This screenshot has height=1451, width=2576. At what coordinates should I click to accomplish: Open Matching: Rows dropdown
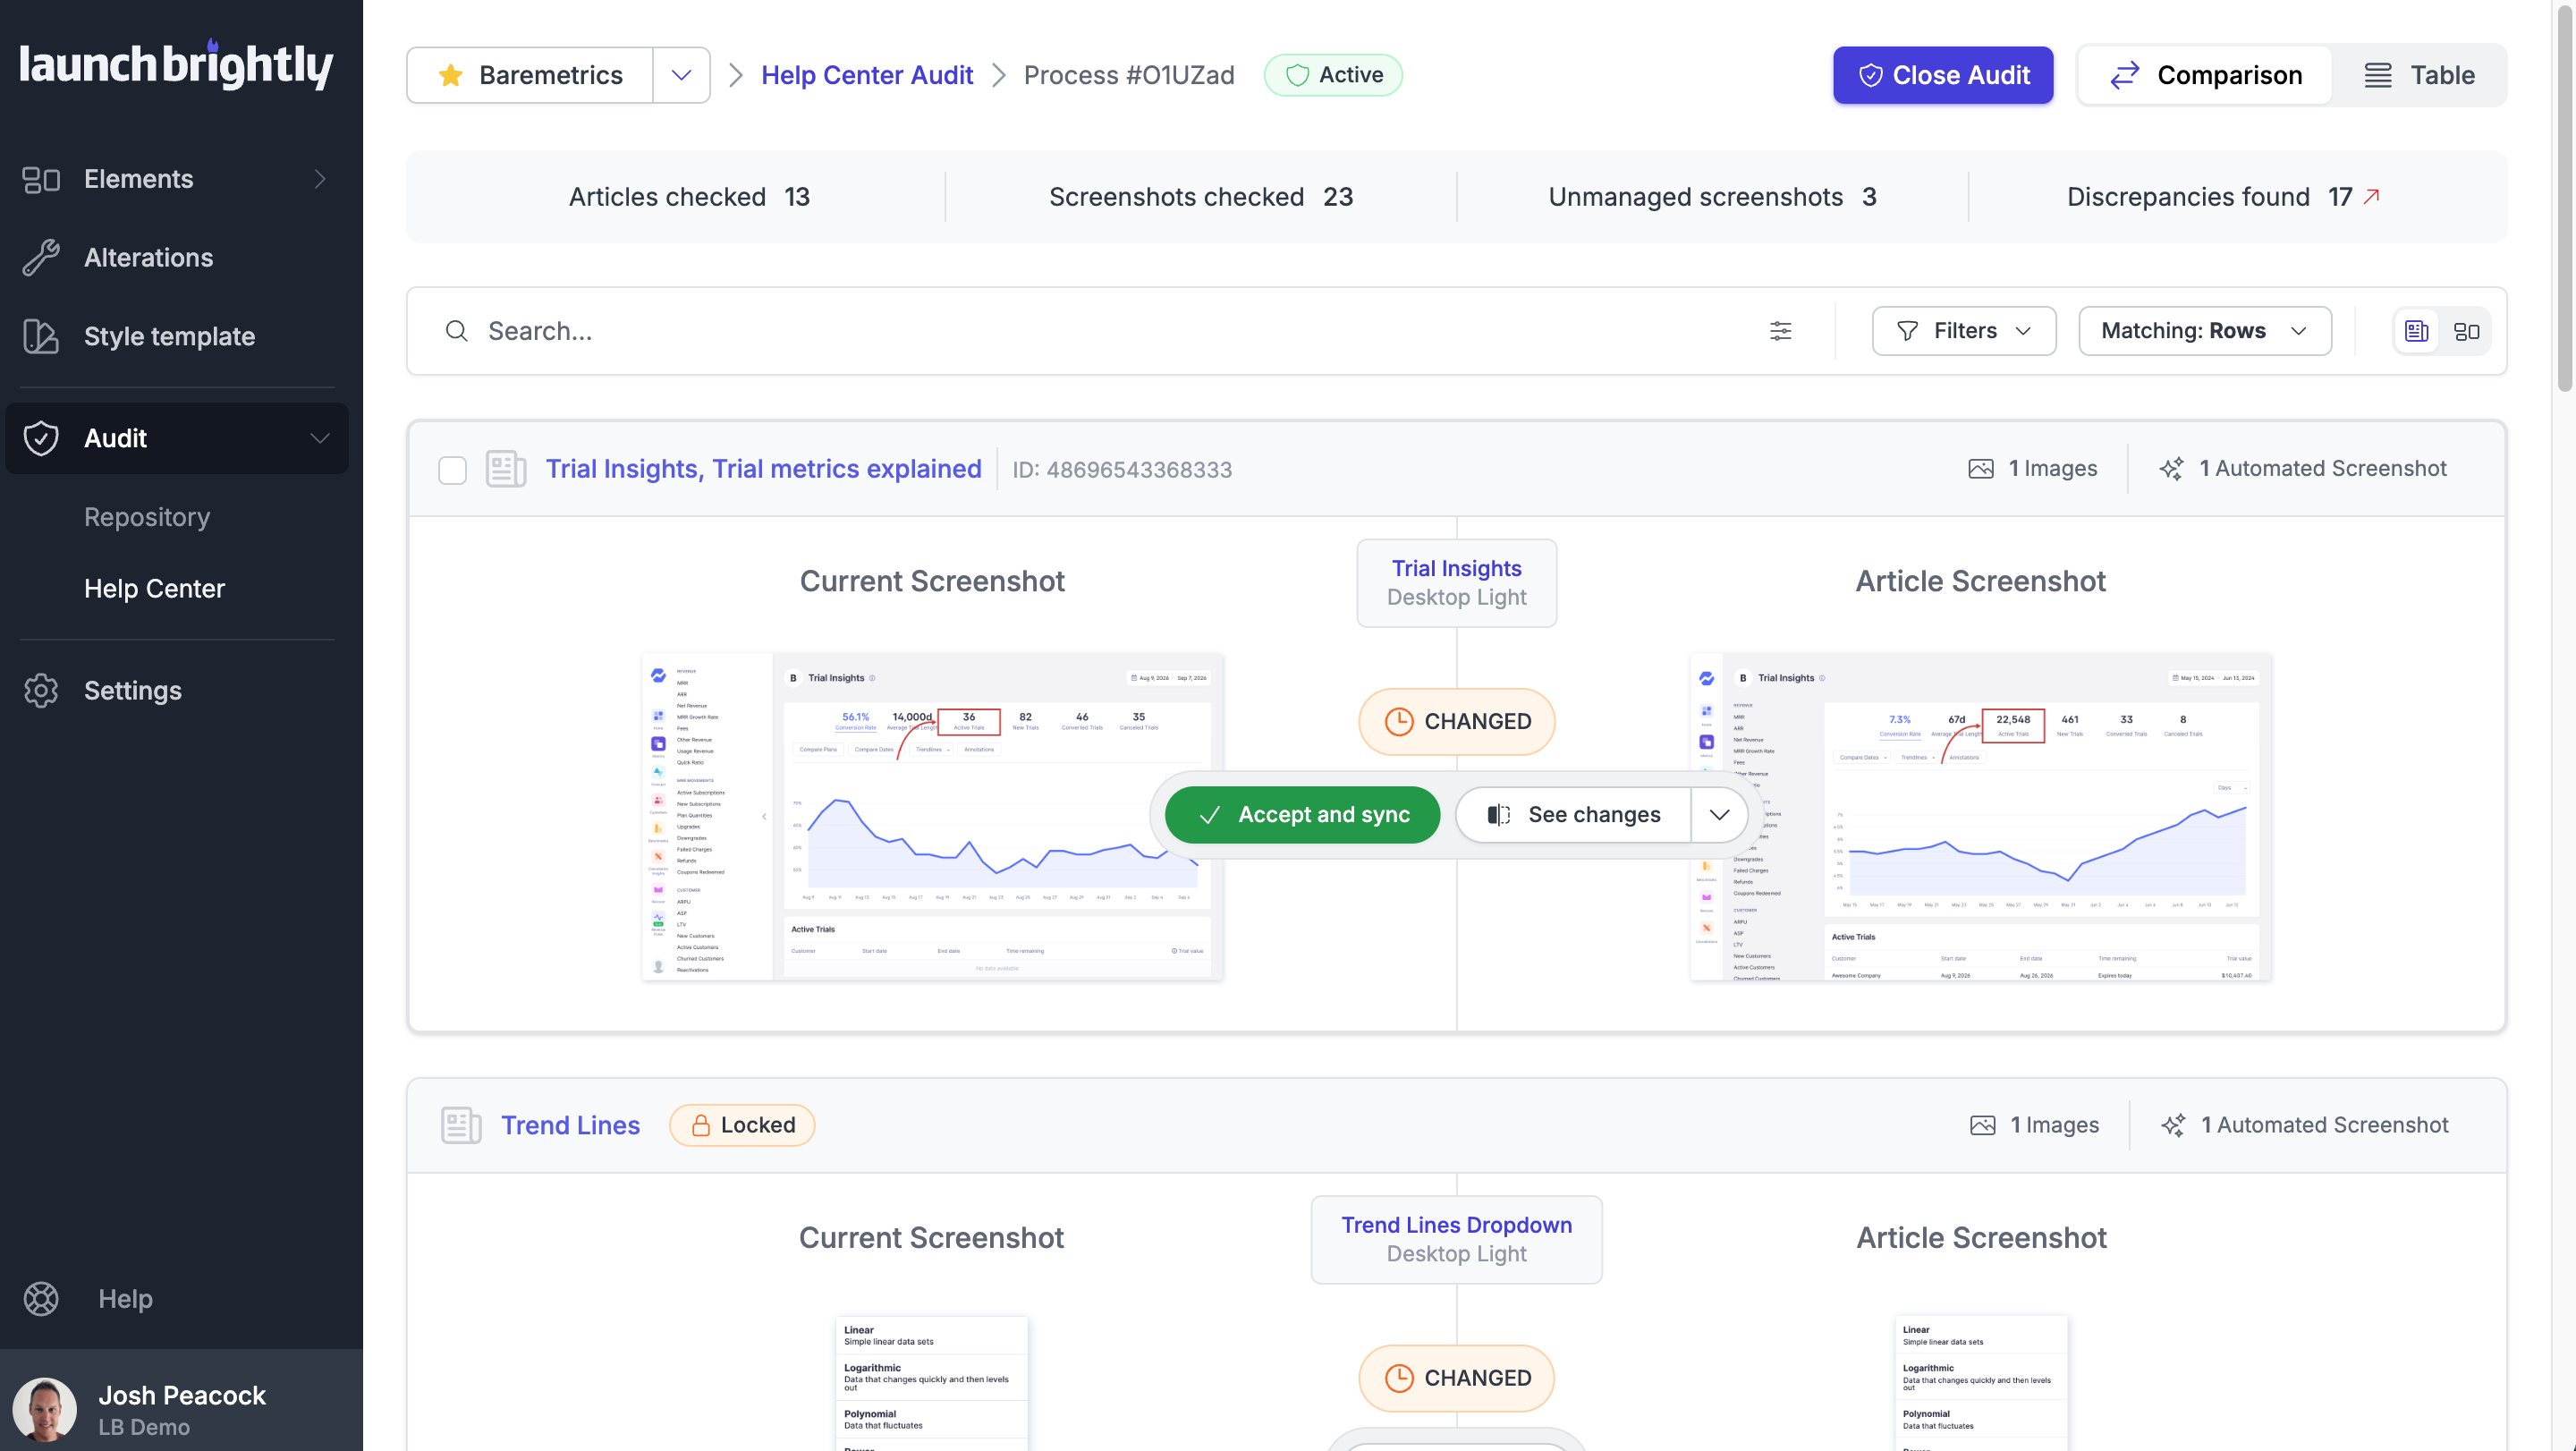tap(2205, 331)
